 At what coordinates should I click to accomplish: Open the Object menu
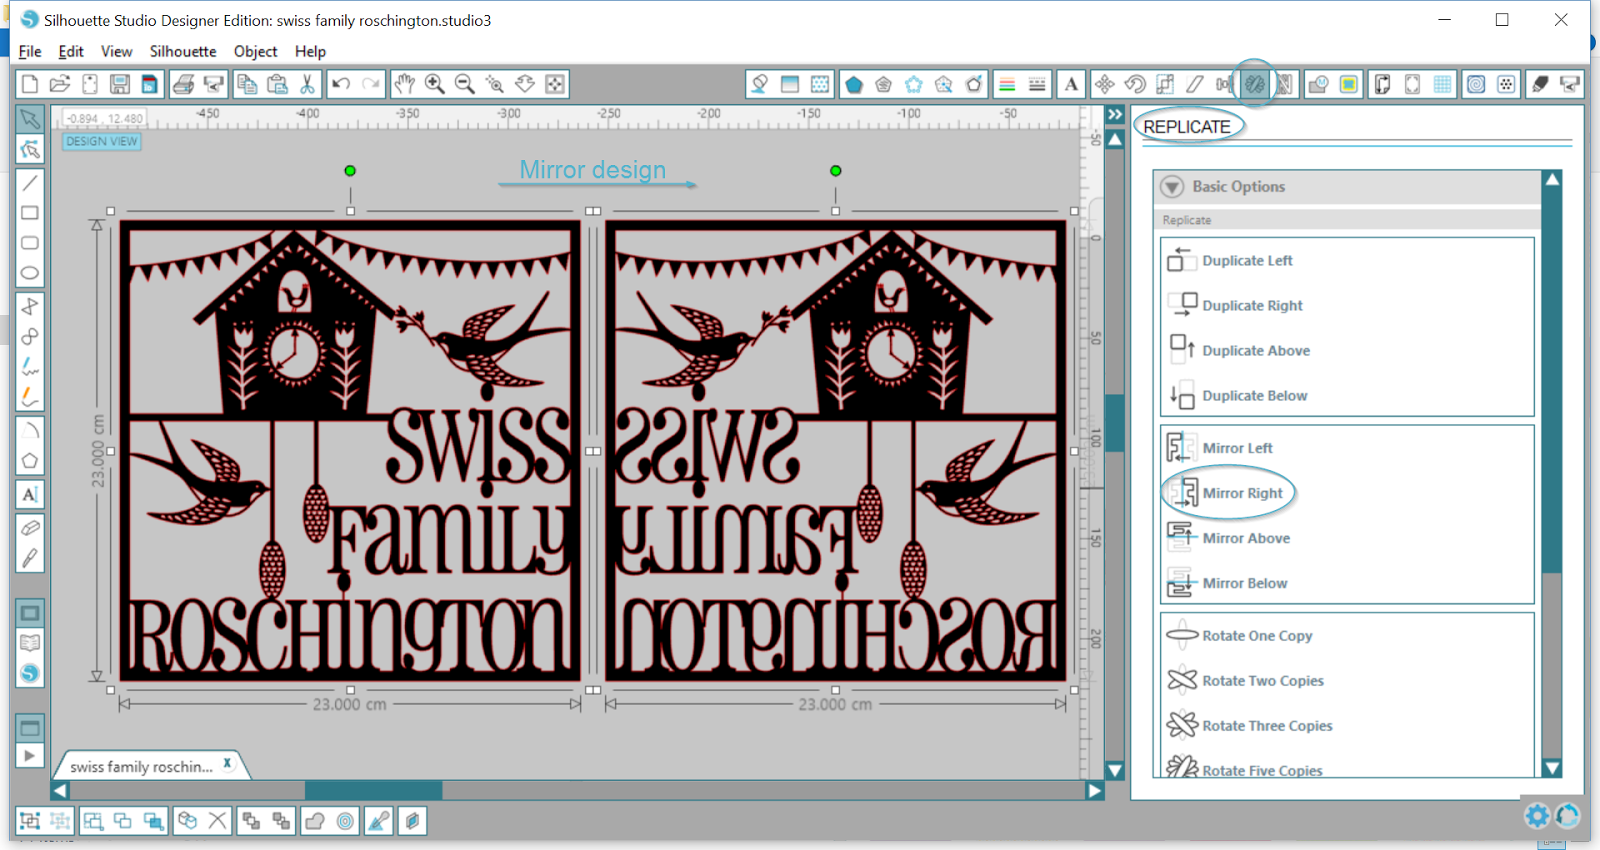click(256, 51)
